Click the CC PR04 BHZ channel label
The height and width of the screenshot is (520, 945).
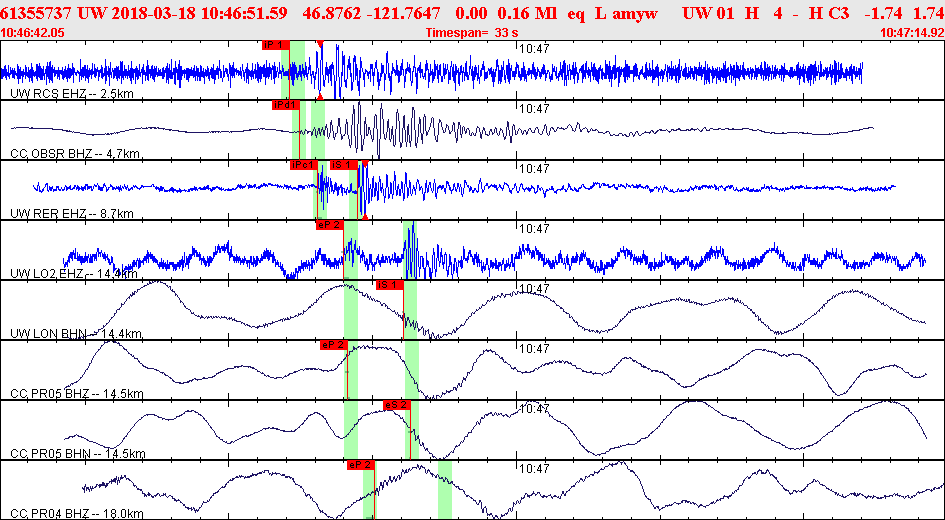click(x=77, y=513)
